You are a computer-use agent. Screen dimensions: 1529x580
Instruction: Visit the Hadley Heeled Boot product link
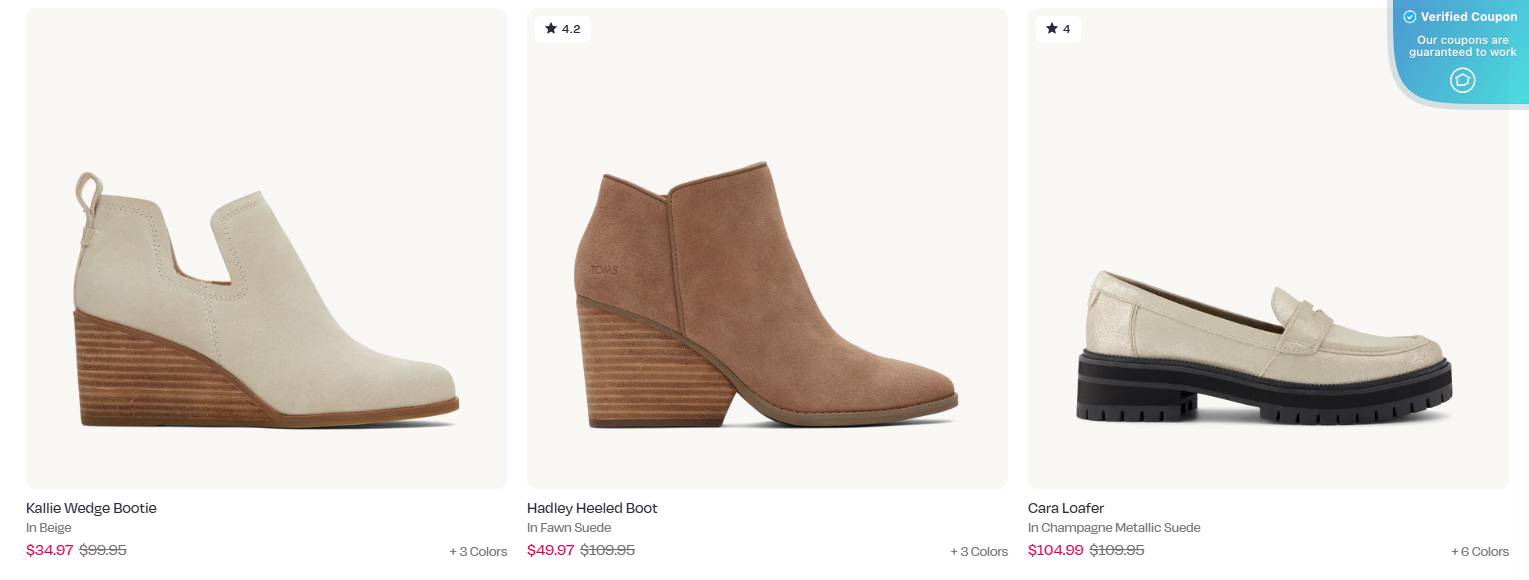pyautogui.click(x=592, y=508)
